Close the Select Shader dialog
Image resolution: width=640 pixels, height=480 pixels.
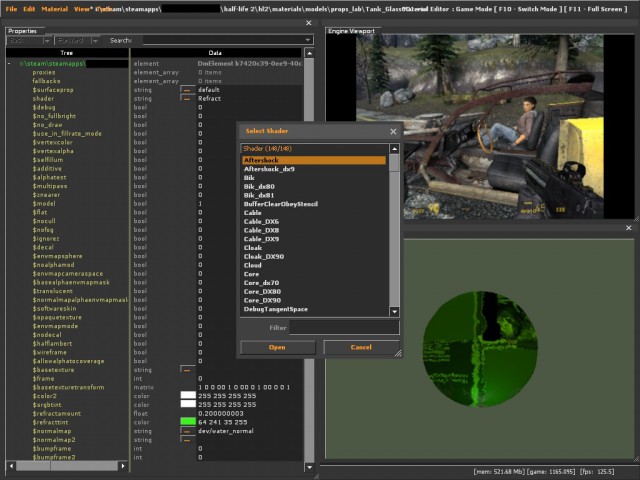click(x=393, y=131)
